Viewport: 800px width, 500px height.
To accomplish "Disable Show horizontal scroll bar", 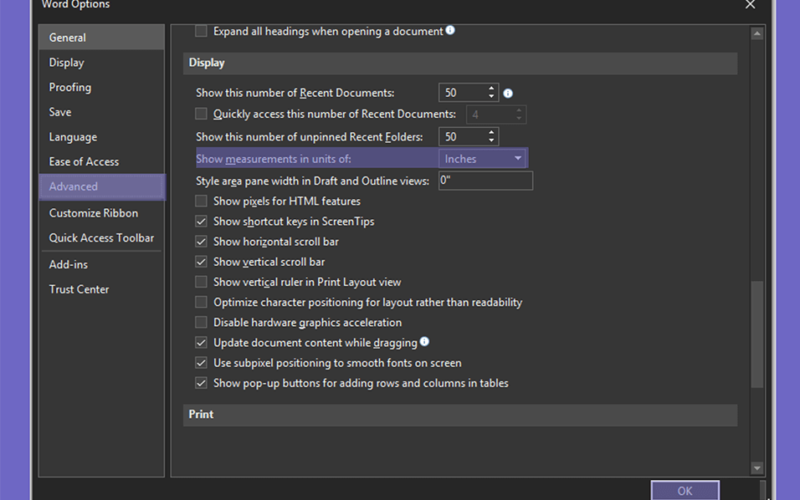I will click(x=201, y=241).
